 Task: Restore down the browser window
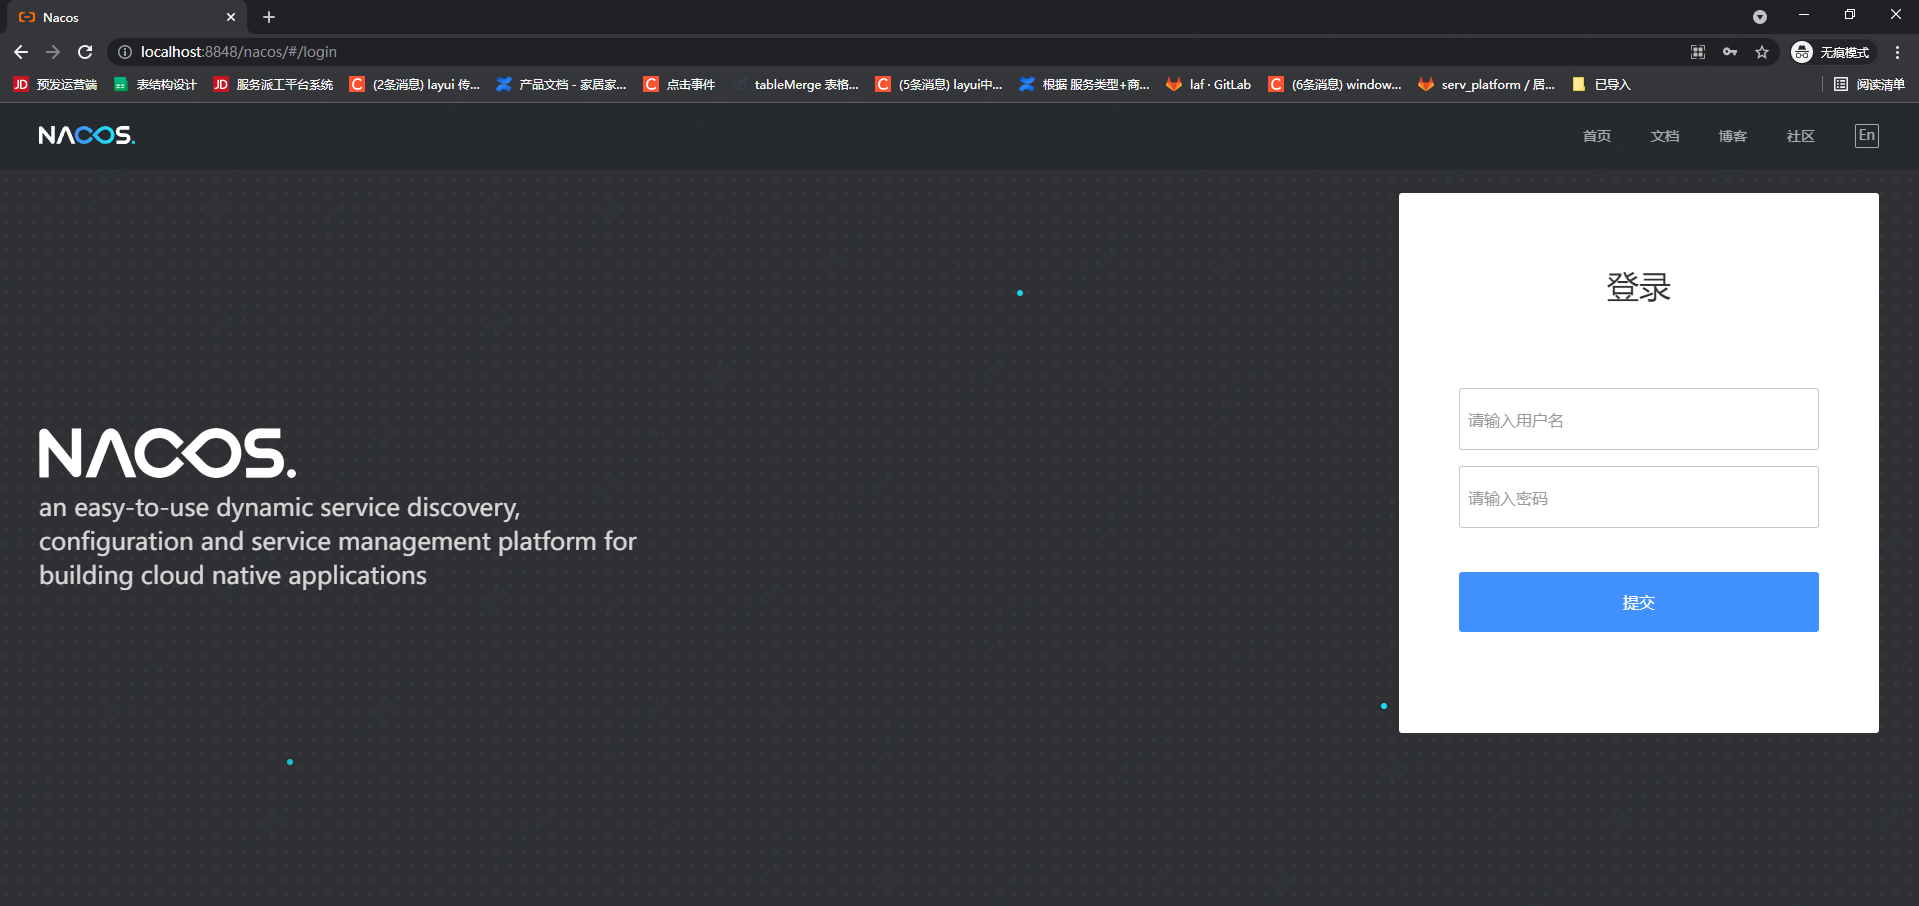1850,15
